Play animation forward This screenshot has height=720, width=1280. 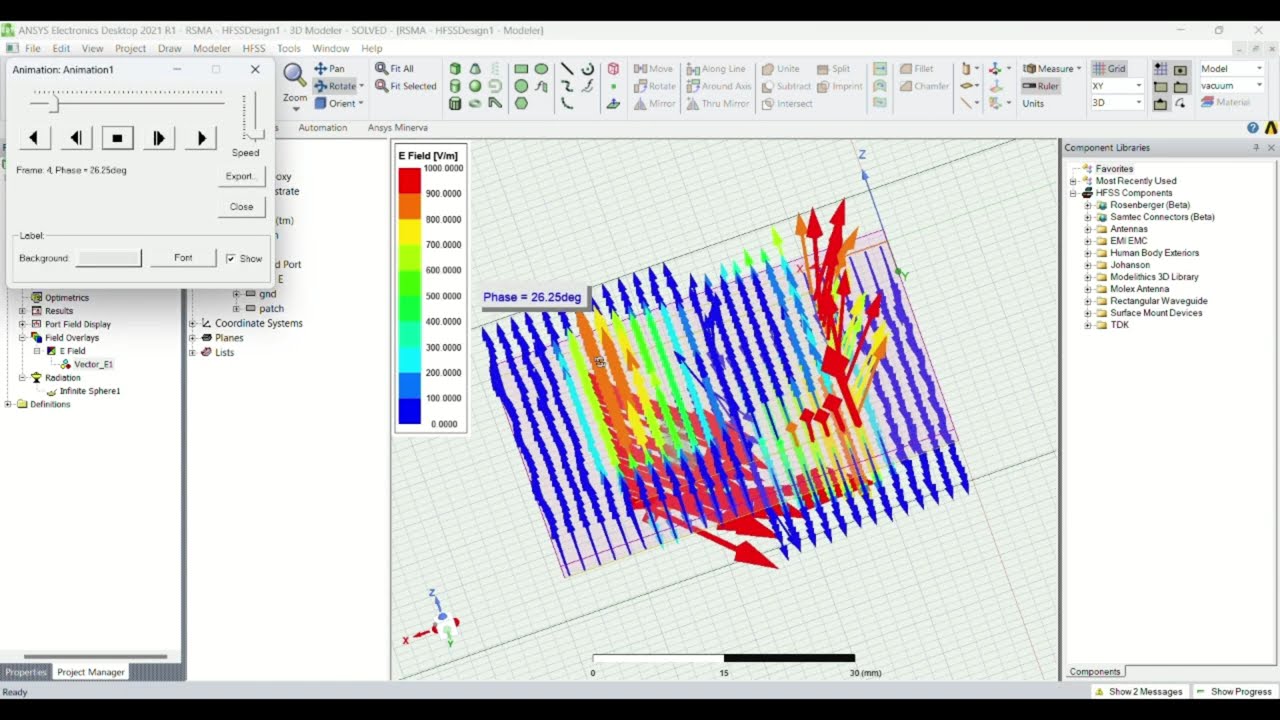coord(201,138)
